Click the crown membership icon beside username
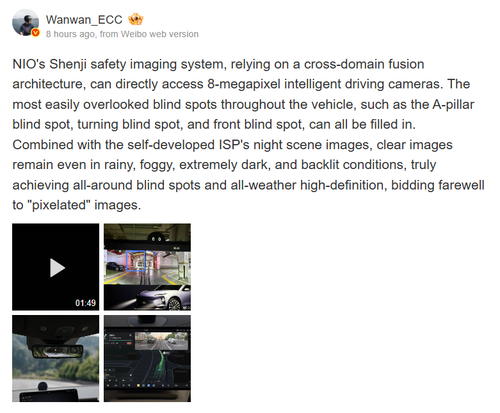500x413 pixels. tap(136, 19)
